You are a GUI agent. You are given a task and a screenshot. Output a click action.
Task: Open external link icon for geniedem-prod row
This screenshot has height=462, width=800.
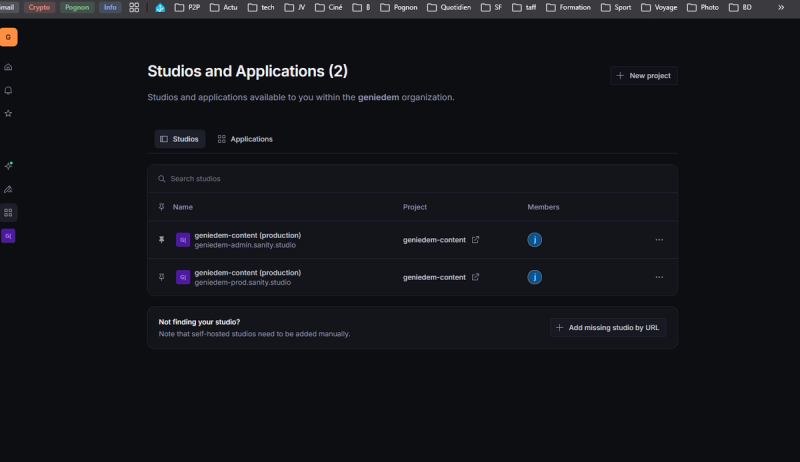point(476,277)
